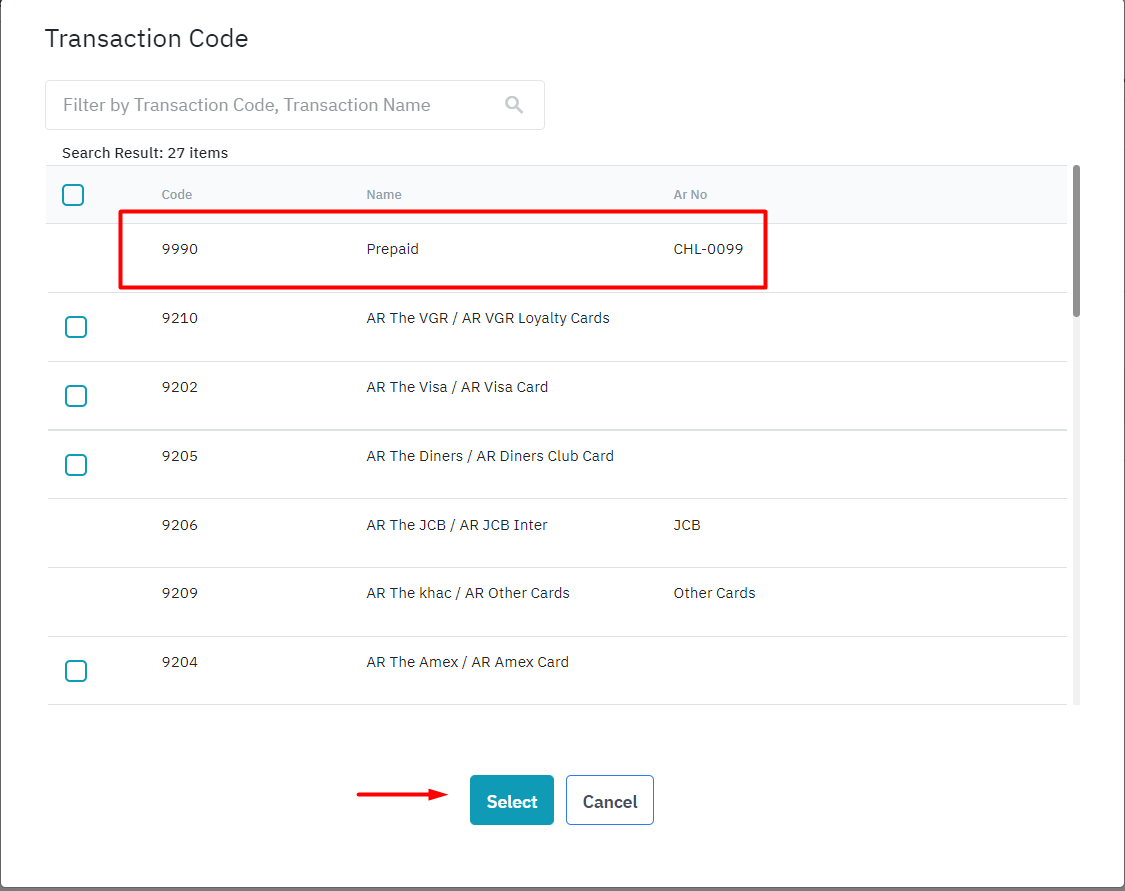
Task: Enable the AR Amex Card checkbox
Action: [76, 671]
